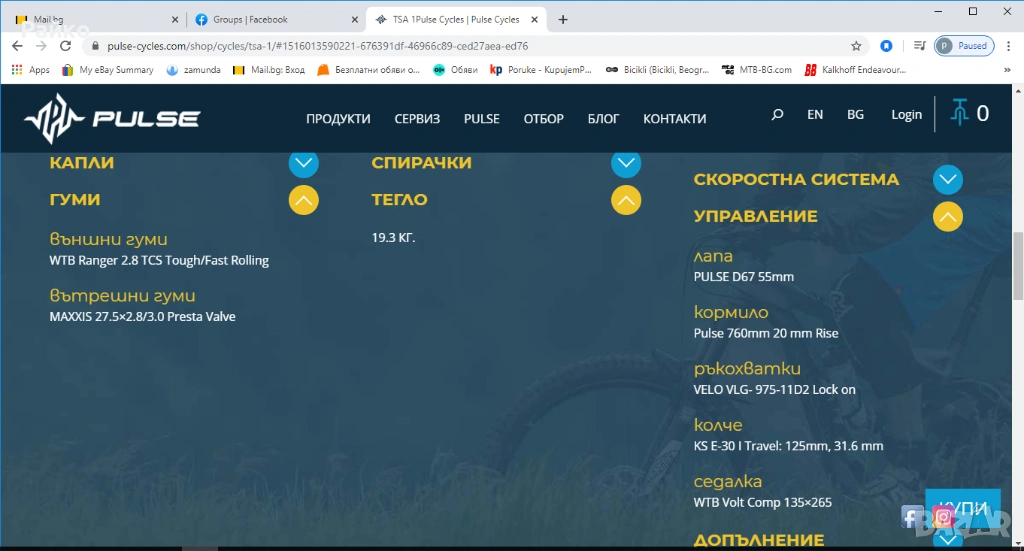Open Poruke - KupujemP bookmark
This screenshot has height=551, width=1024.
click(541, 70)
